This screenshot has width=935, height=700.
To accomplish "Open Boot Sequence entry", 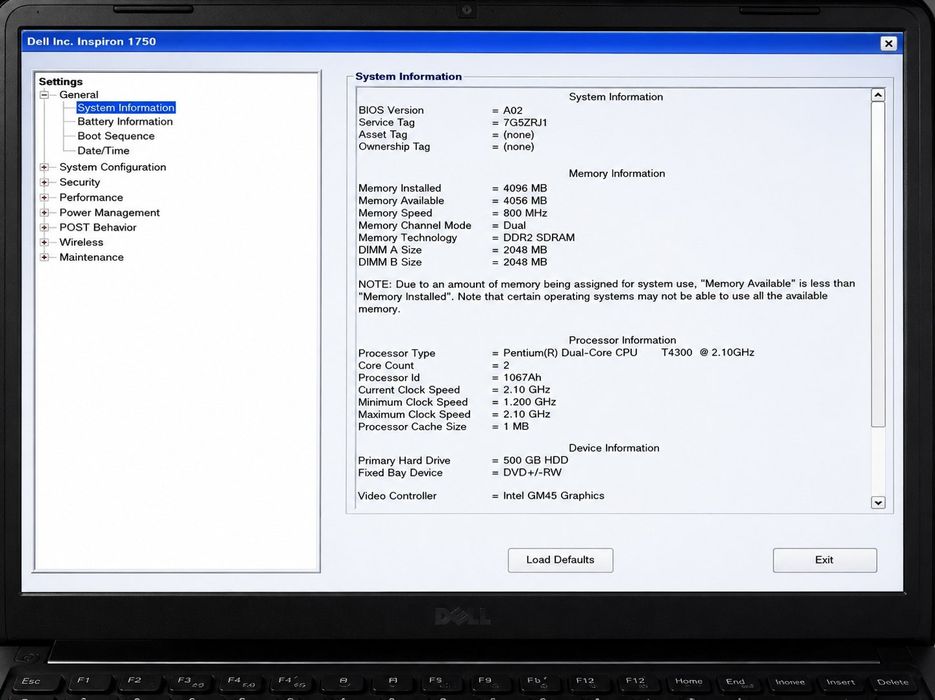I will [x=116, y=136].
